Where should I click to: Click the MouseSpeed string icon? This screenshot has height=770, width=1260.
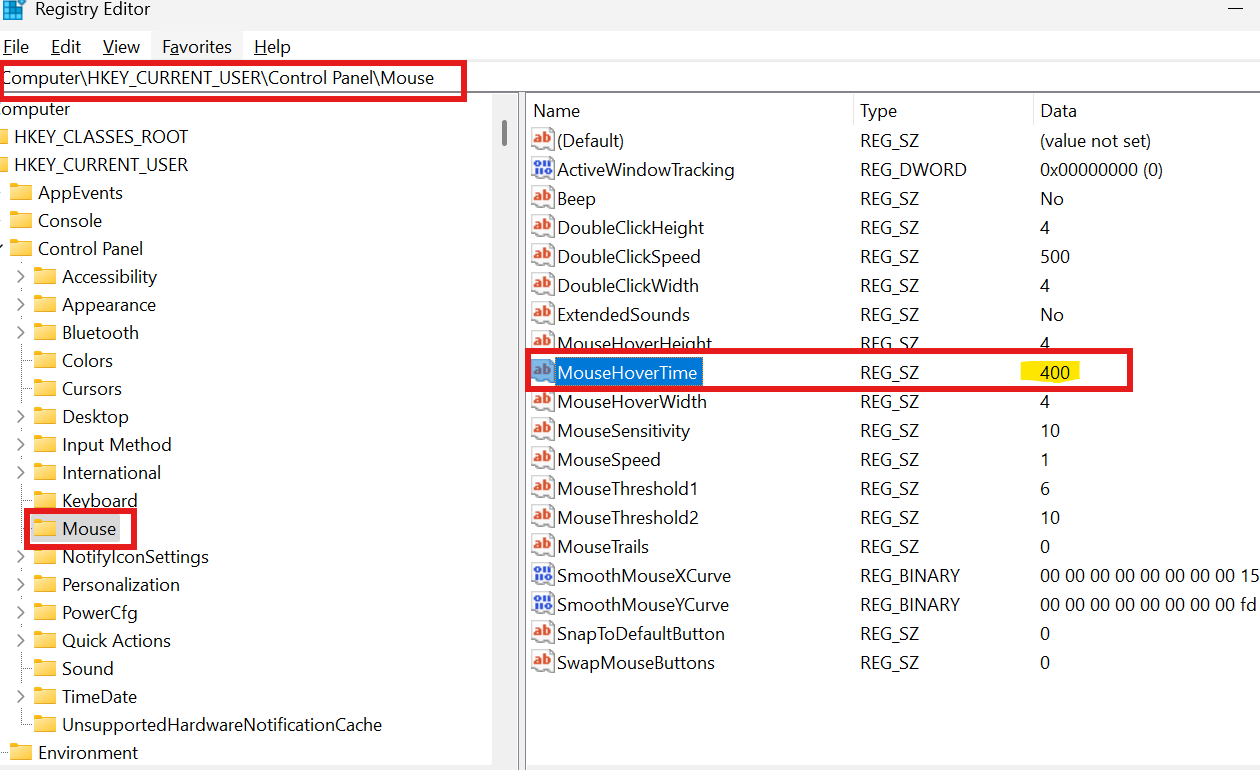point(543,459)
